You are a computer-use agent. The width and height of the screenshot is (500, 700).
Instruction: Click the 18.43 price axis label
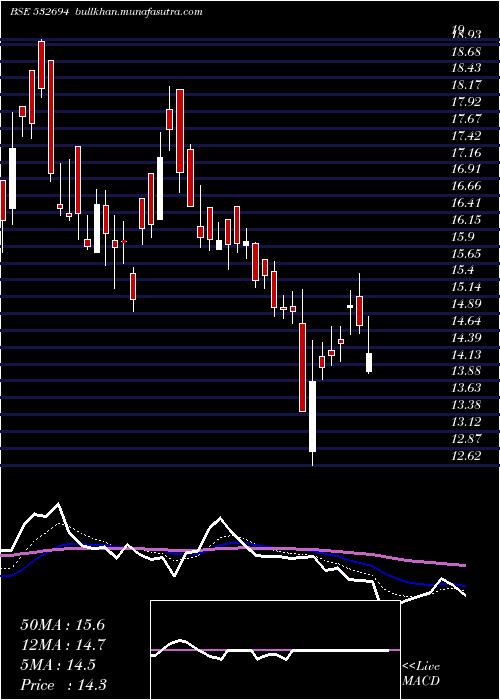click(466, 68)
